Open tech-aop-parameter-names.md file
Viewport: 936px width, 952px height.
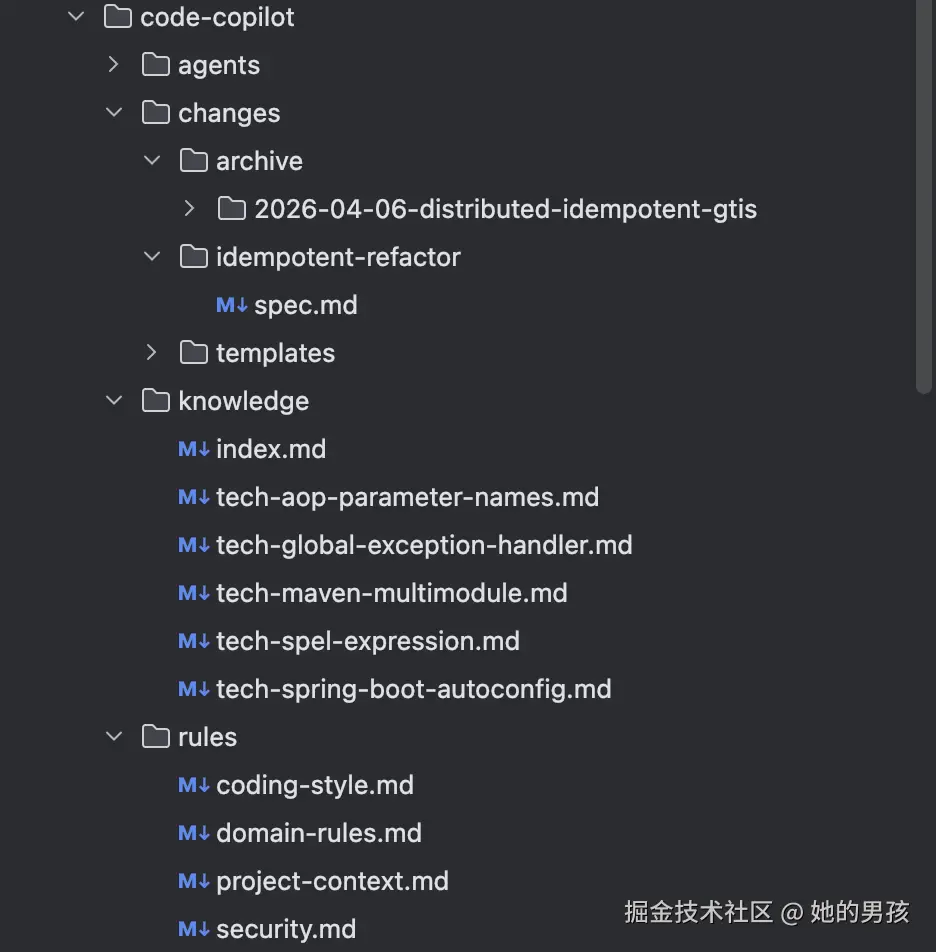pyautogui.click(x=407, y=497)
